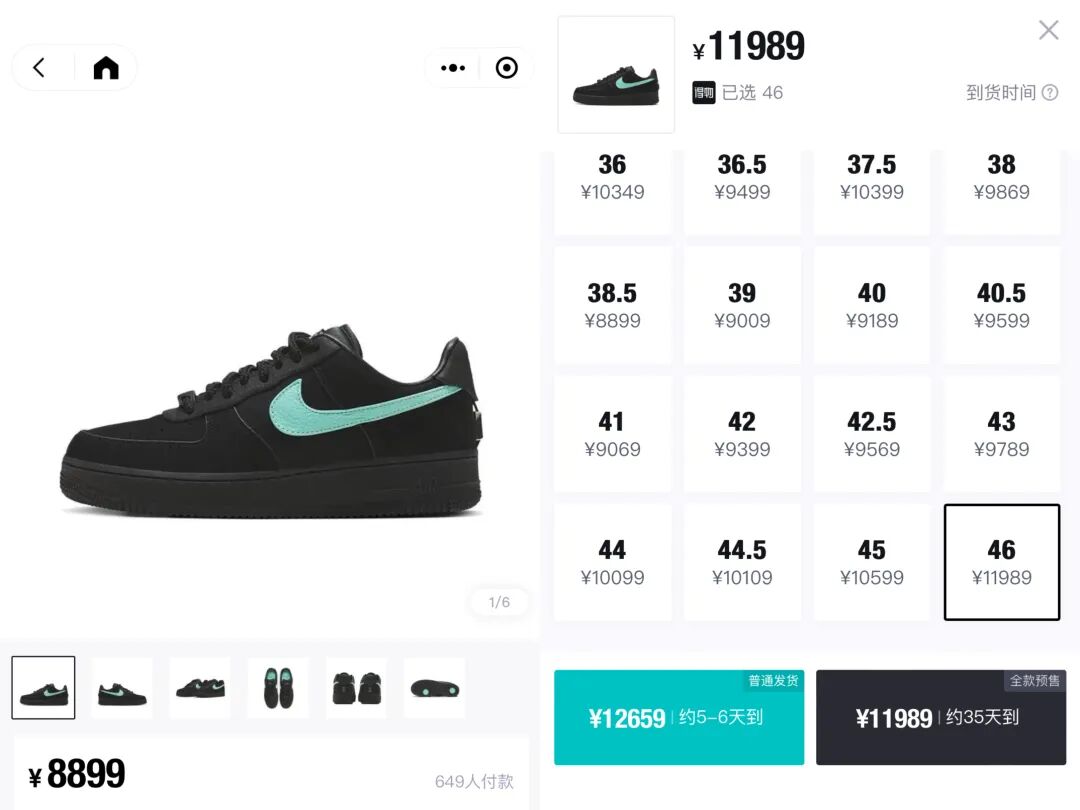Open the three-dot more options menu
The width and height of the screenshot is (1080, 810).
click(x=453, y=68)
